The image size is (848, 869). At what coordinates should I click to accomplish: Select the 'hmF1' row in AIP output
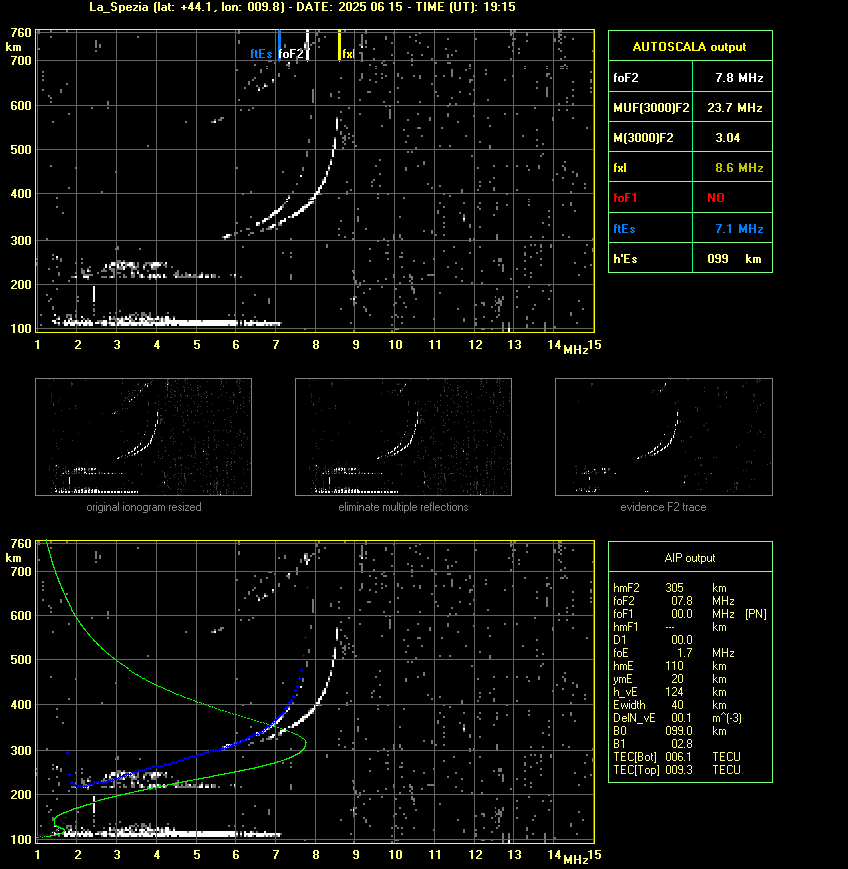pyautogui.click(x=670, y=627)
